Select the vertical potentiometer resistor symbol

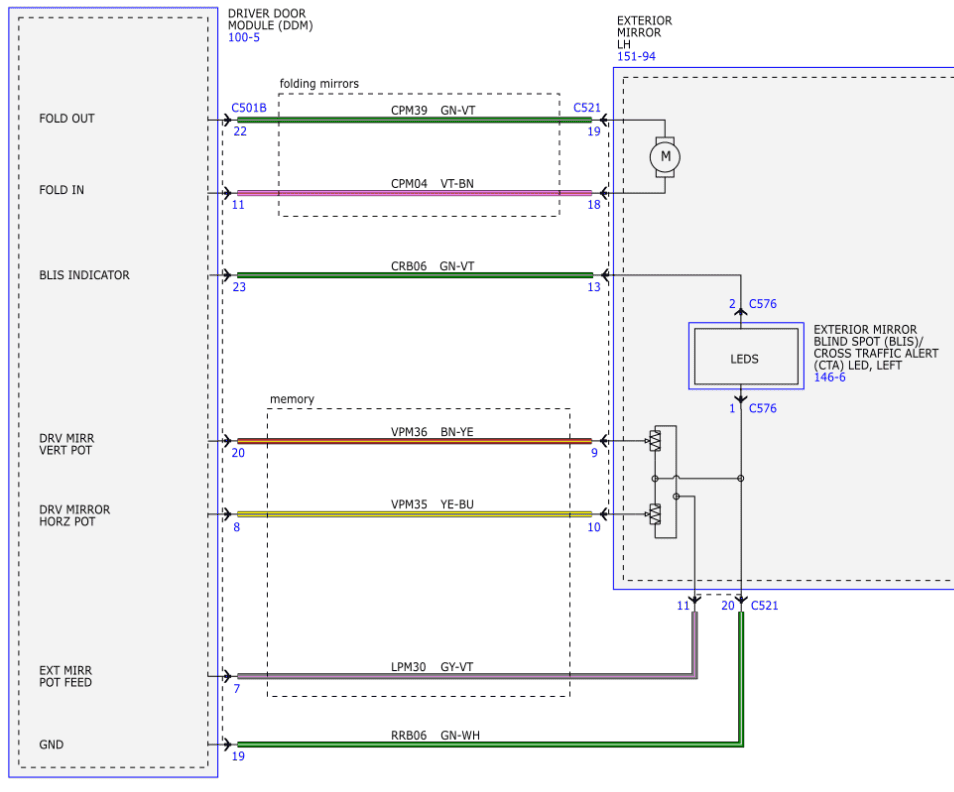click(655, 440)
